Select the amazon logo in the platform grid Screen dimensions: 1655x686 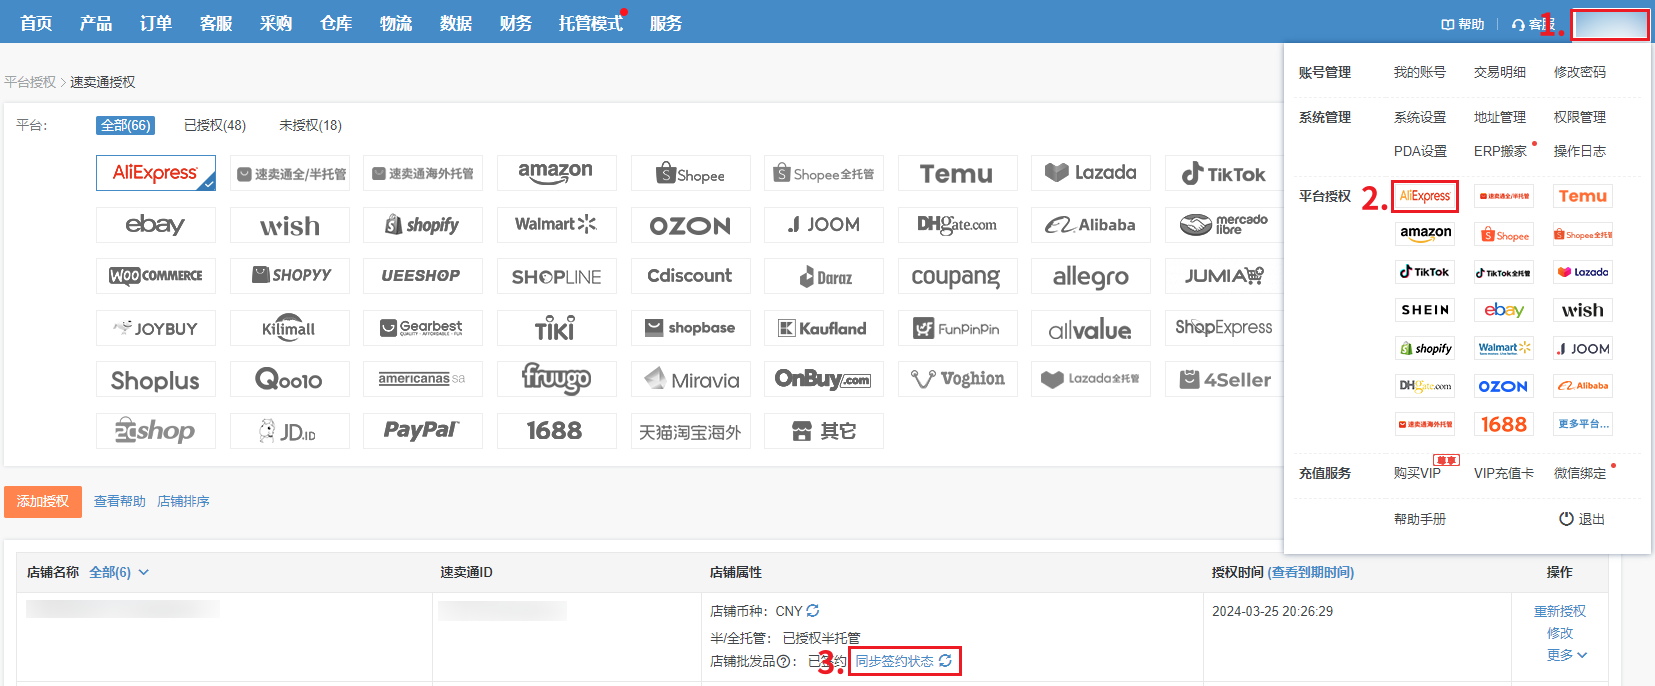[556, 173]
